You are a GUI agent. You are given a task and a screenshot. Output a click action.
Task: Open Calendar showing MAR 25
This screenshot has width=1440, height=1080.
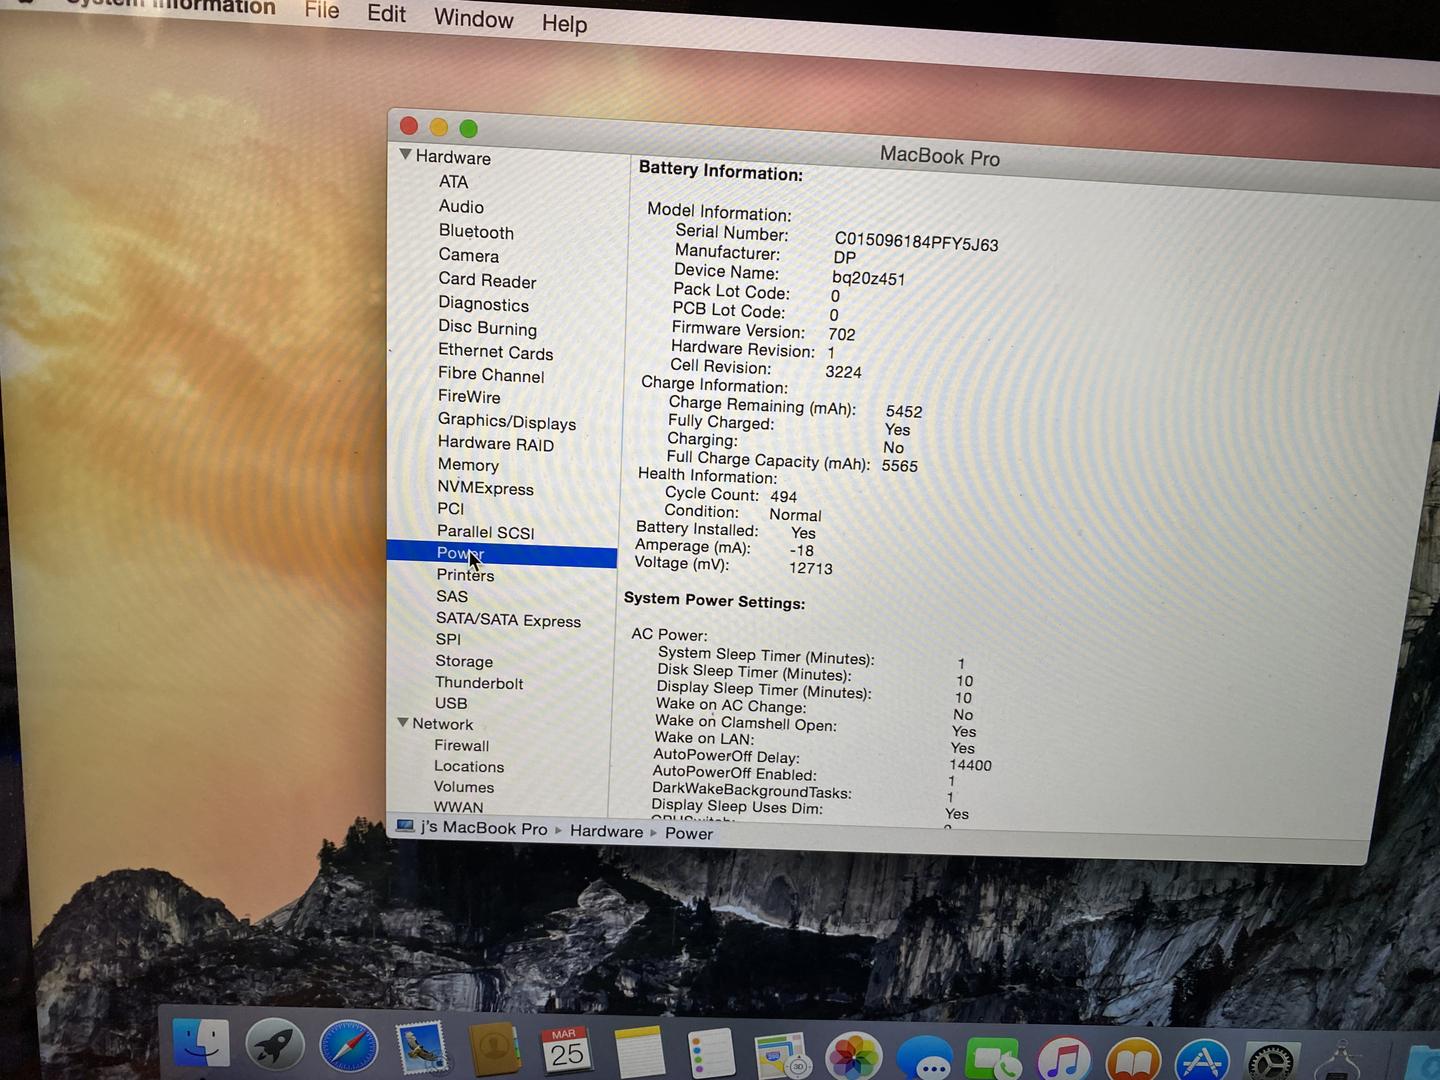567,1052
